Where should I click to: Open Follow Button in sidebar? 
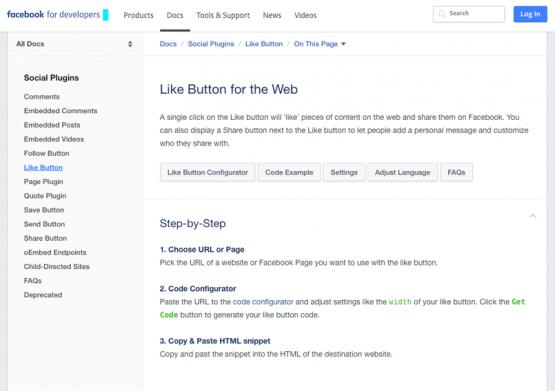click(47, 153)
